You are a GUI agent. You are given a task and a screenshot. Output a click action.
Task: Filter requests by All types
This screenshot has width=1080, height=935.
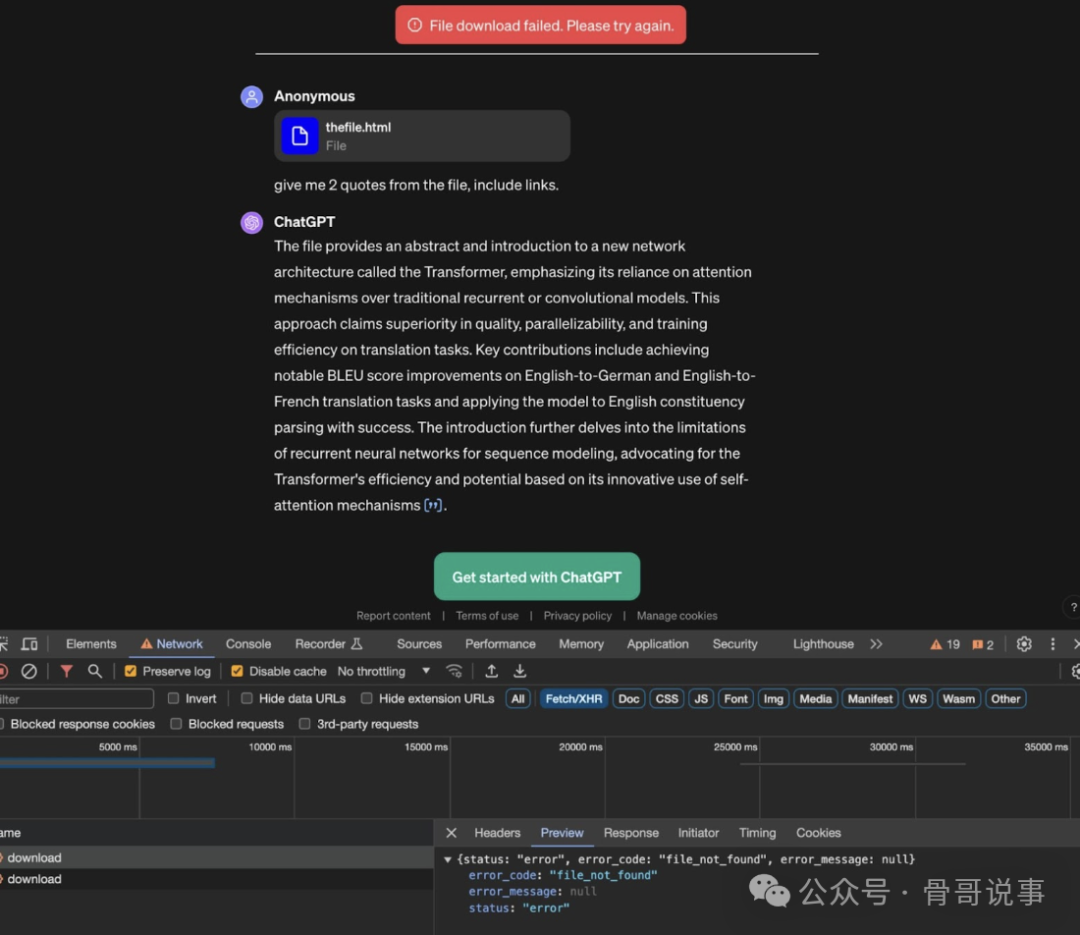(x=517, y=699)
